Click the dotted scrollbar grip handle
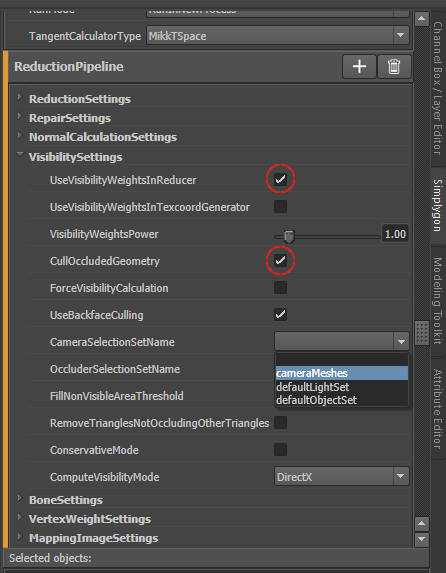446x573 pixels. pyautogui.click(x=422, y=333)
